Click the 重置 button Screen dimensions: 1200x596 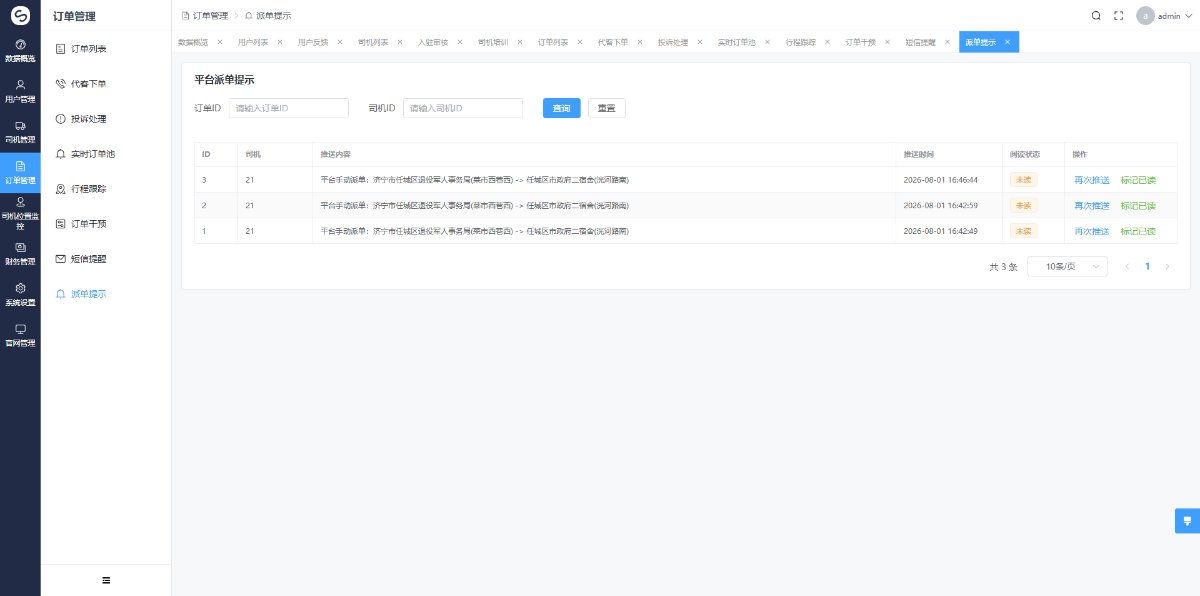pos(606,108)
